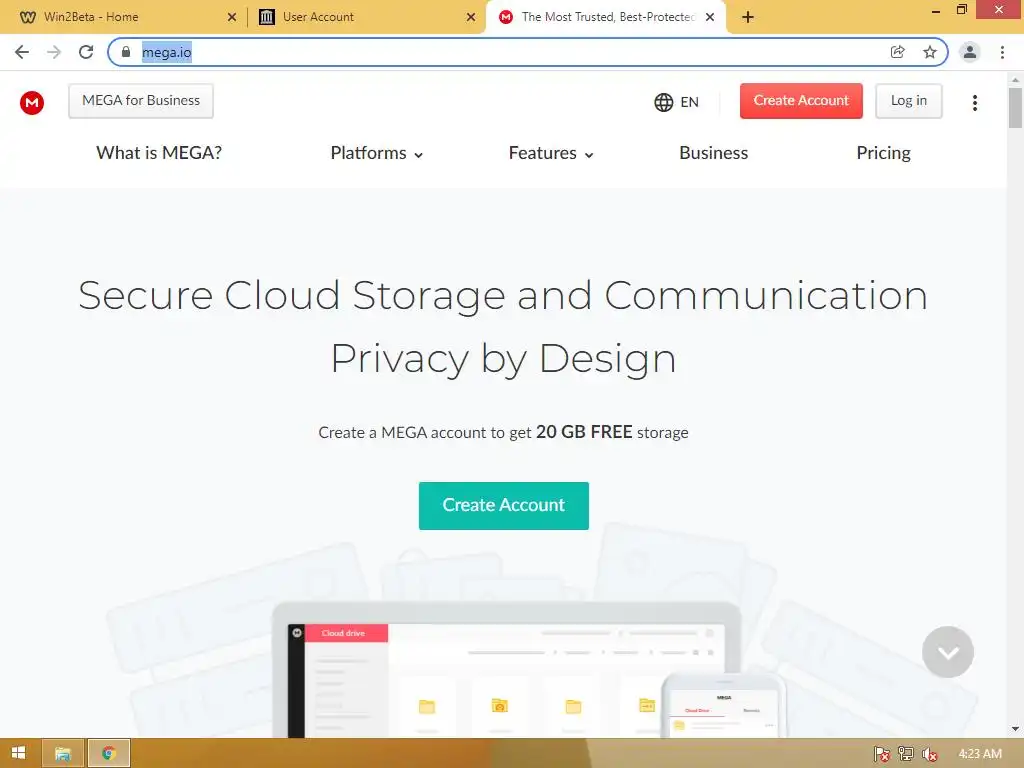Open a new browser tab

tap(748, 17)
